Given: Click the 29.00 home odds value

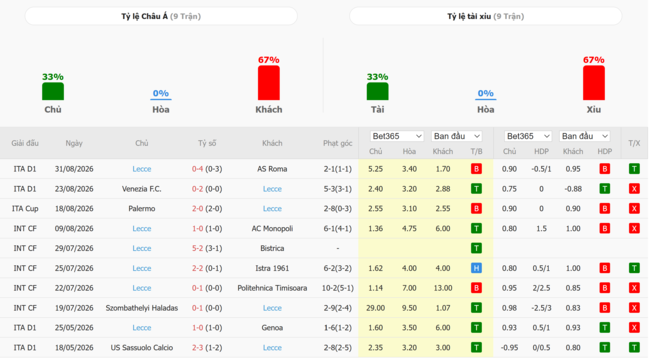Looking at the screenshot, I should tap(376, 308).
